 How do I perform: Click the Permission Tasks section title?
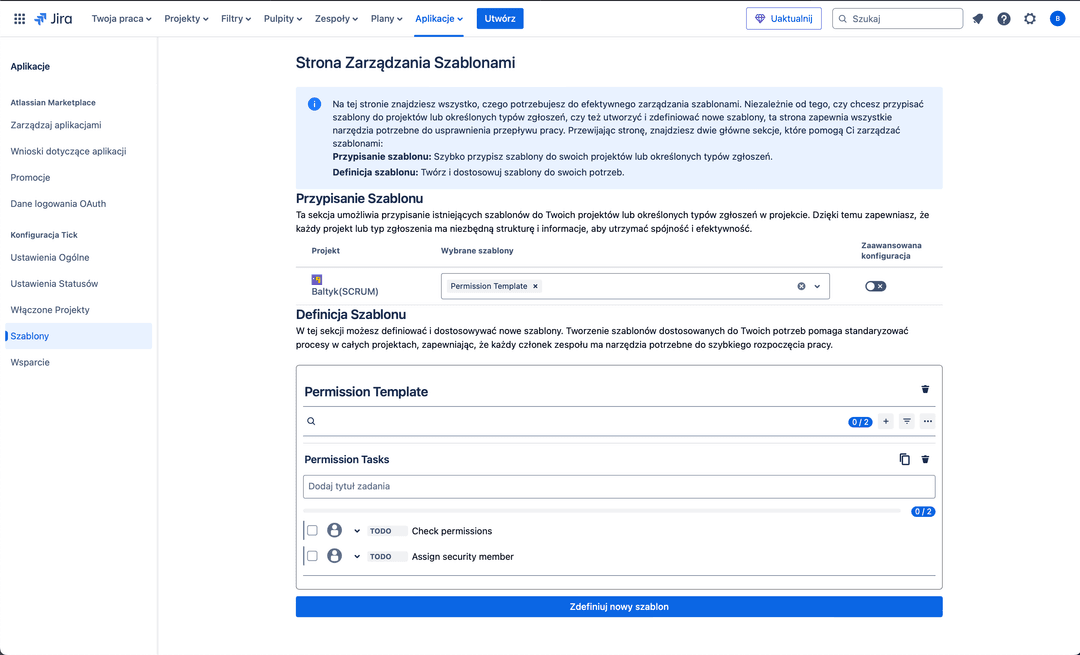(346, 459)
